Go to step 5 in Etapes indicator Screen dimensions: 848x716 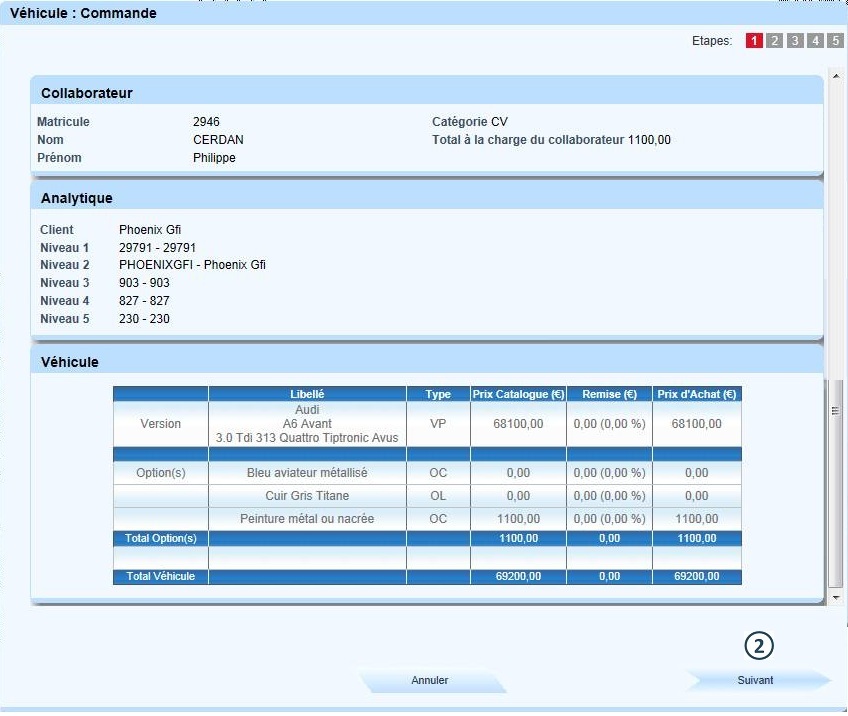(x=835, y=41)
